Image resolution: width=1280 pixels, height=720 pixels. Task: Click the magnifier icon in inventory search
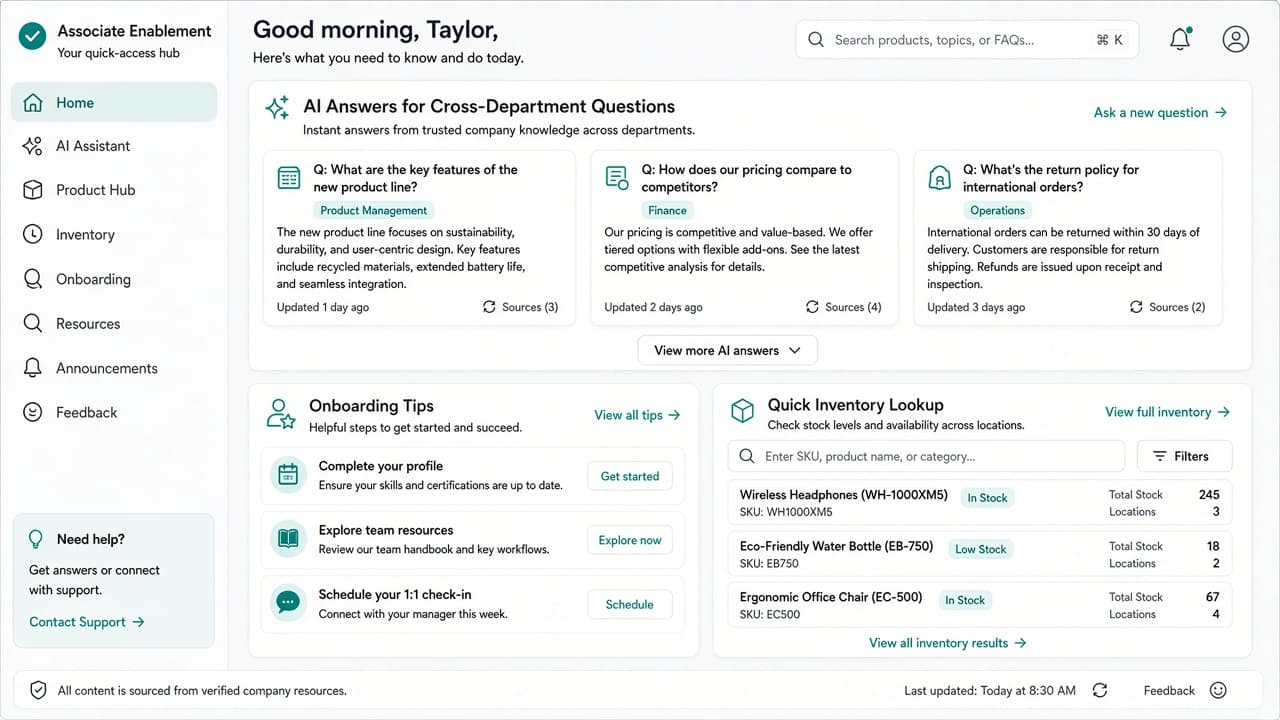[x=747, y=456]
